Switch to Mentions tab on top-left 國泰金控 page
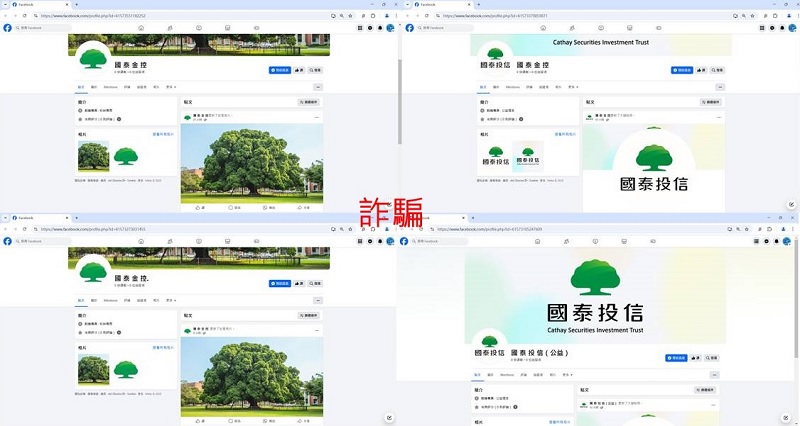 (111, 87)
